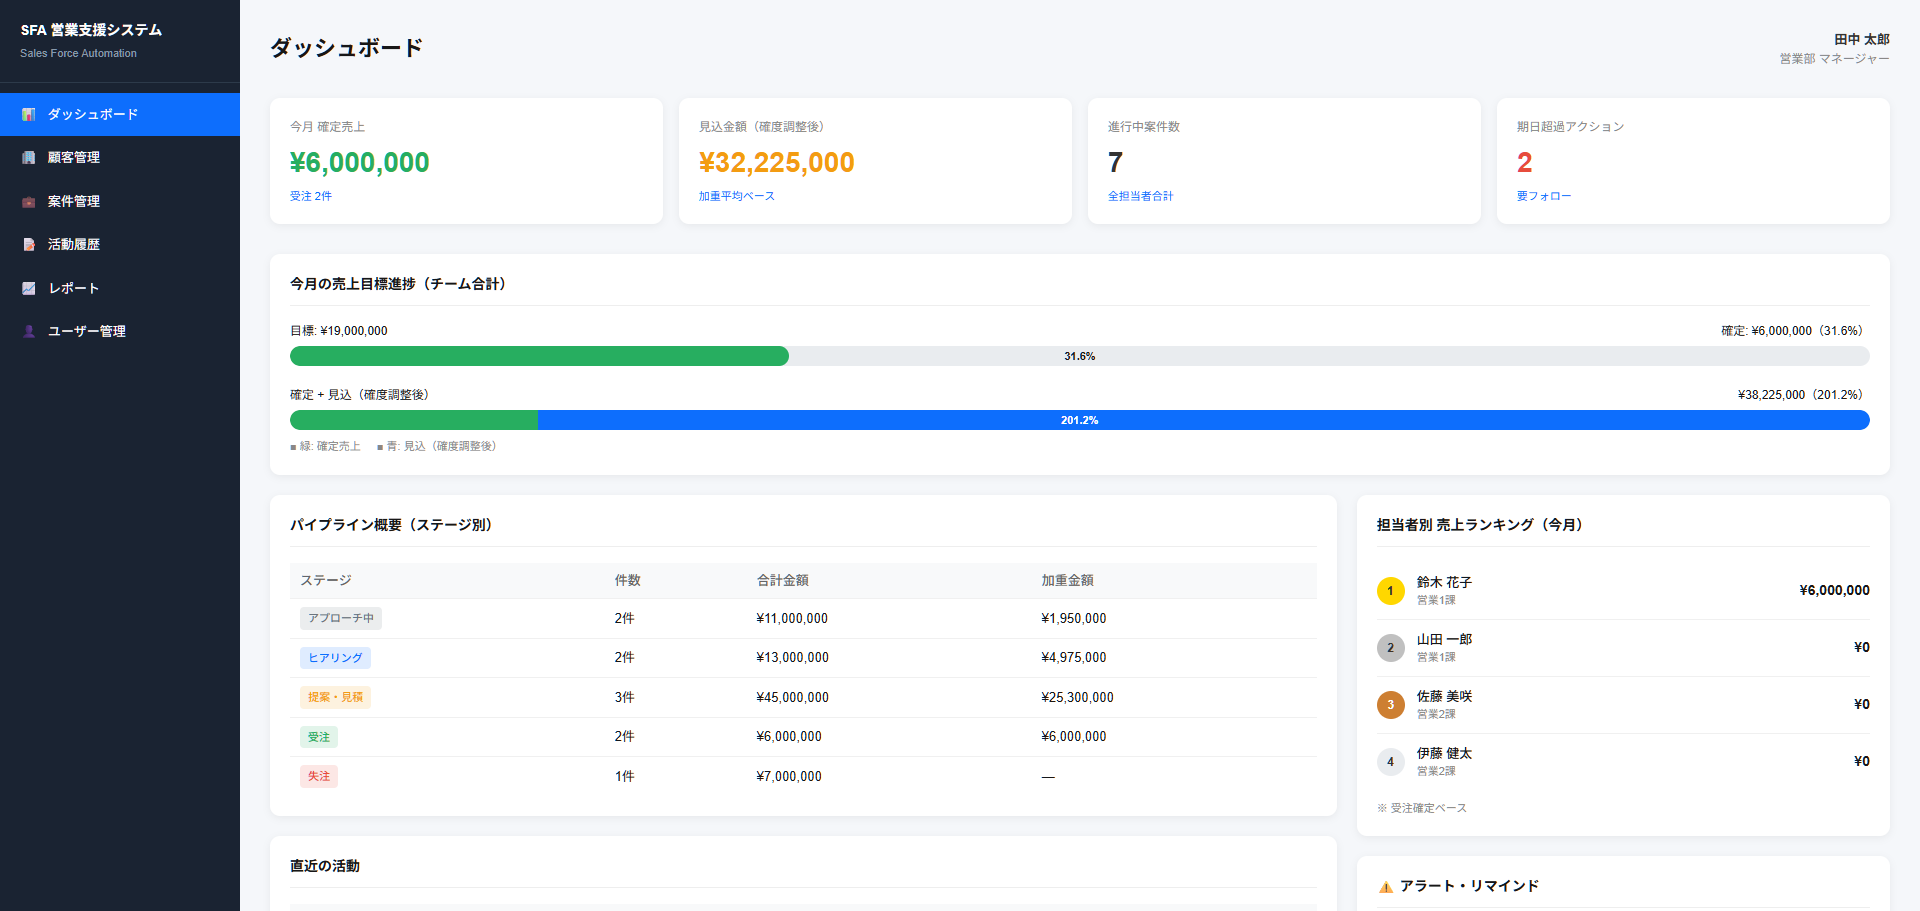Click 山田 一郎 in the sales ranking
Image resolution: width=1920 pixels, height=911 pixels.
click(x=1444, y=639)
